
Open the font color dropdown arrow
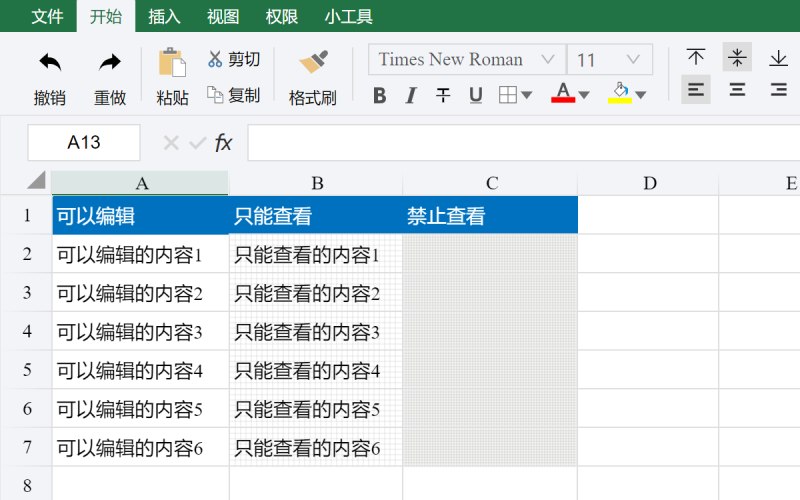584,95
